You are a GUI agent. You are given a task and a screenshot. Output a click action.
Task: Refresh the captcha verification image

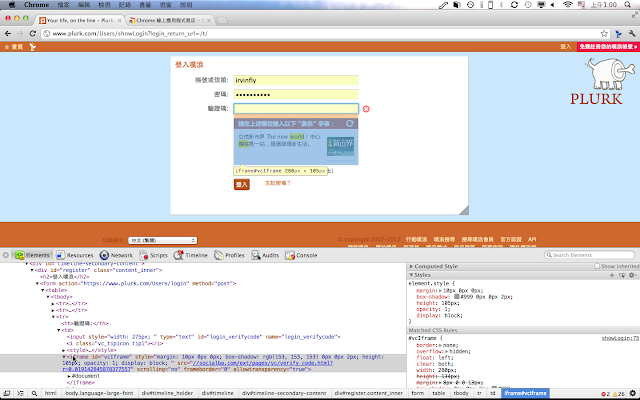[350, 123]
